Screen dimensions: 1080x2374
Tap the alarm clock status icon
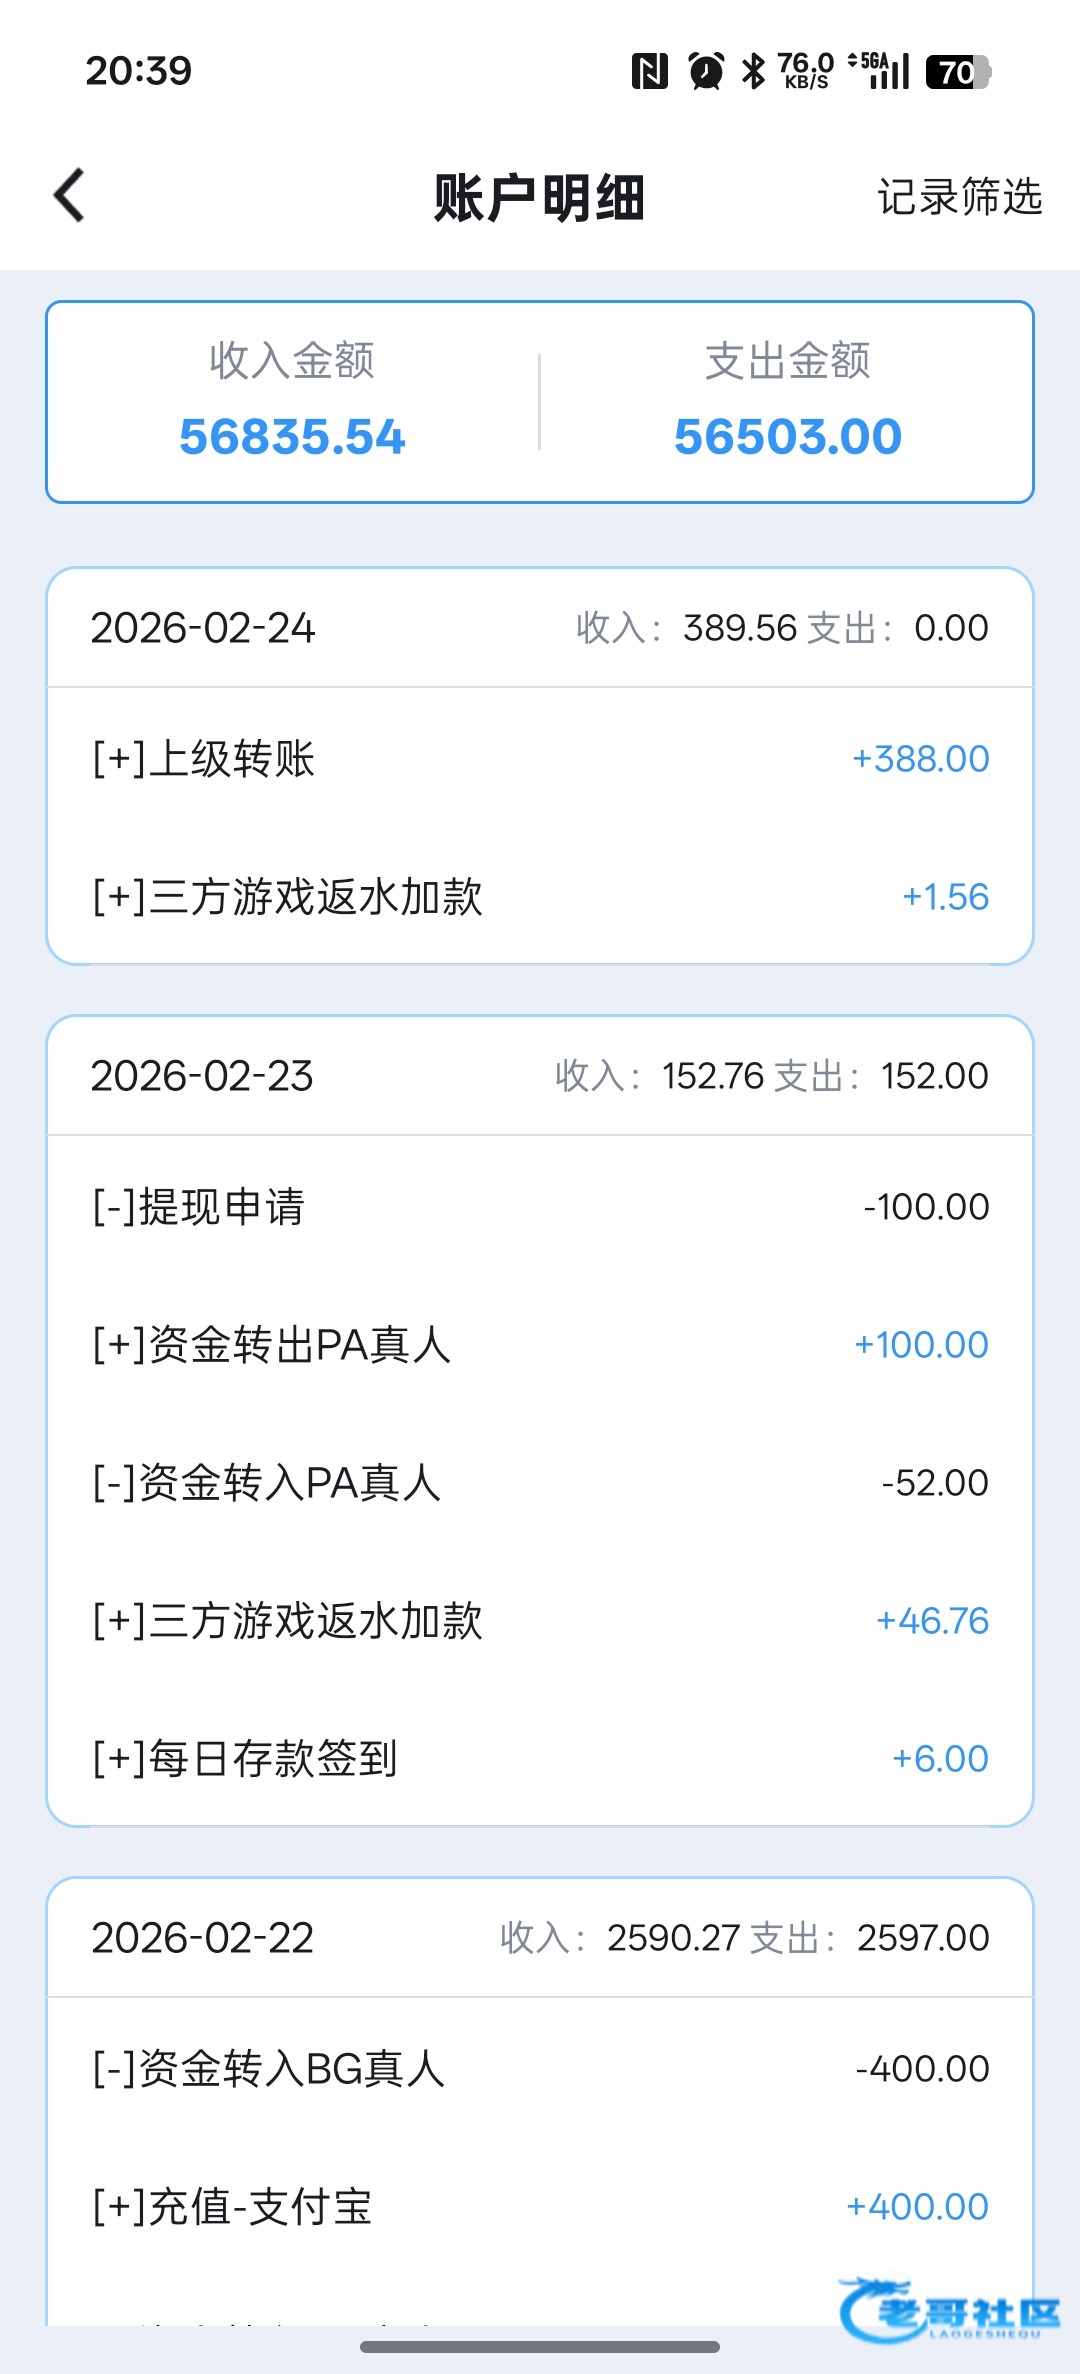coord(706,72)
